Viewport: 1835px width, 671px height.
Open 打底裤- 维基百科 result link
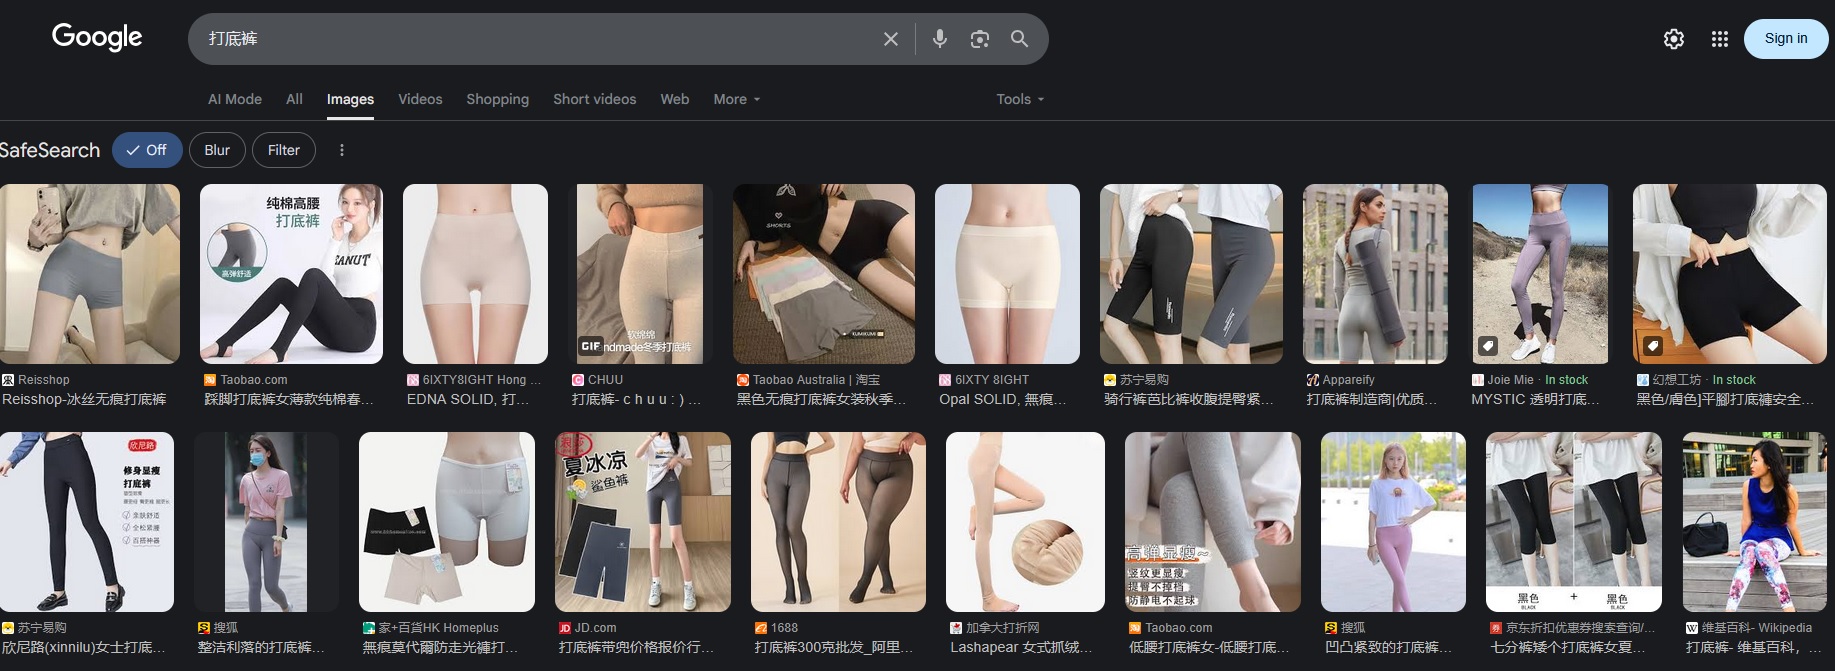[1753, 647]
